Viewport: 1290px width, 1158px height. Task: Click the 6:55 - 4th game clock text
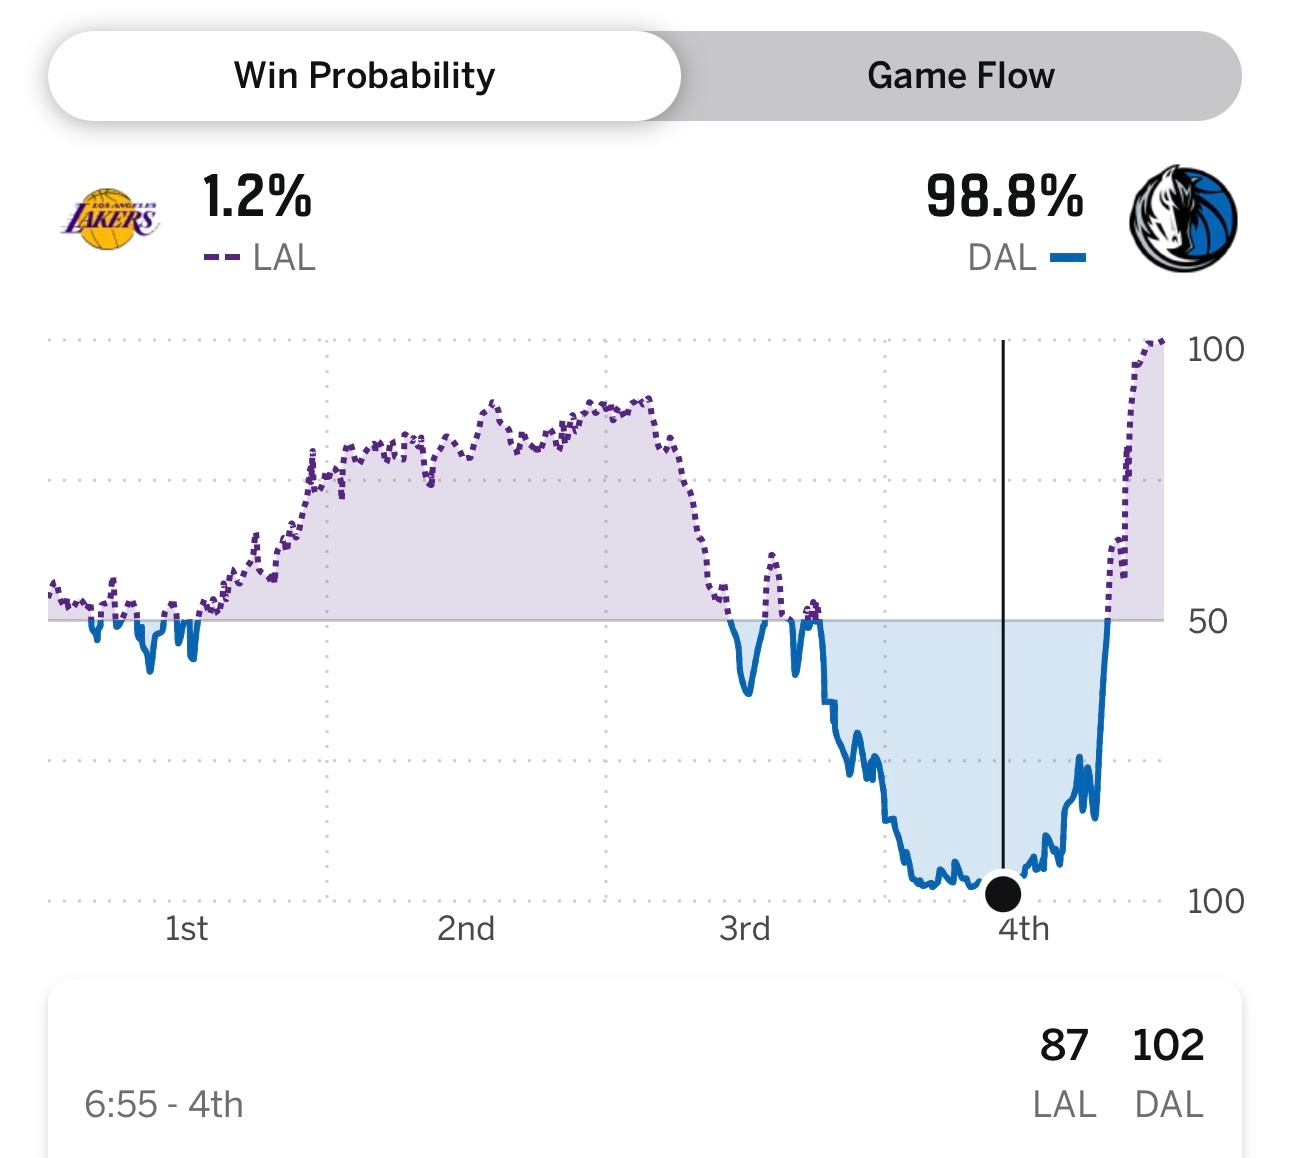[x=164, y=1105]
